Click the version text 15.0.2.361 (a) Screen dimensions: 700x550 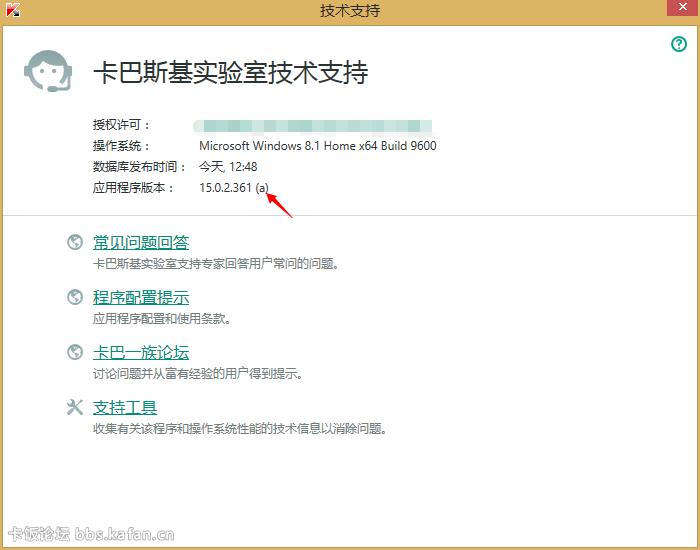[x=234, y=188]
